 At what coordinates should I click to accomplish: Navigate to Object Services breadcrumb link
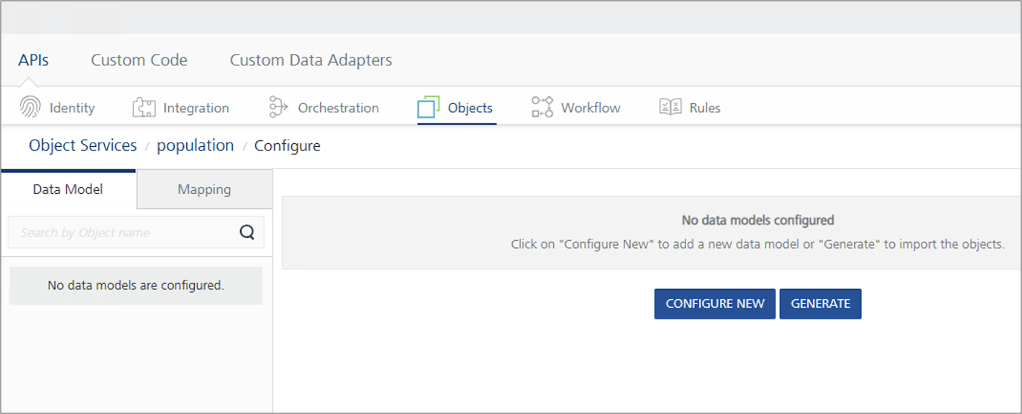click(83, 146)
